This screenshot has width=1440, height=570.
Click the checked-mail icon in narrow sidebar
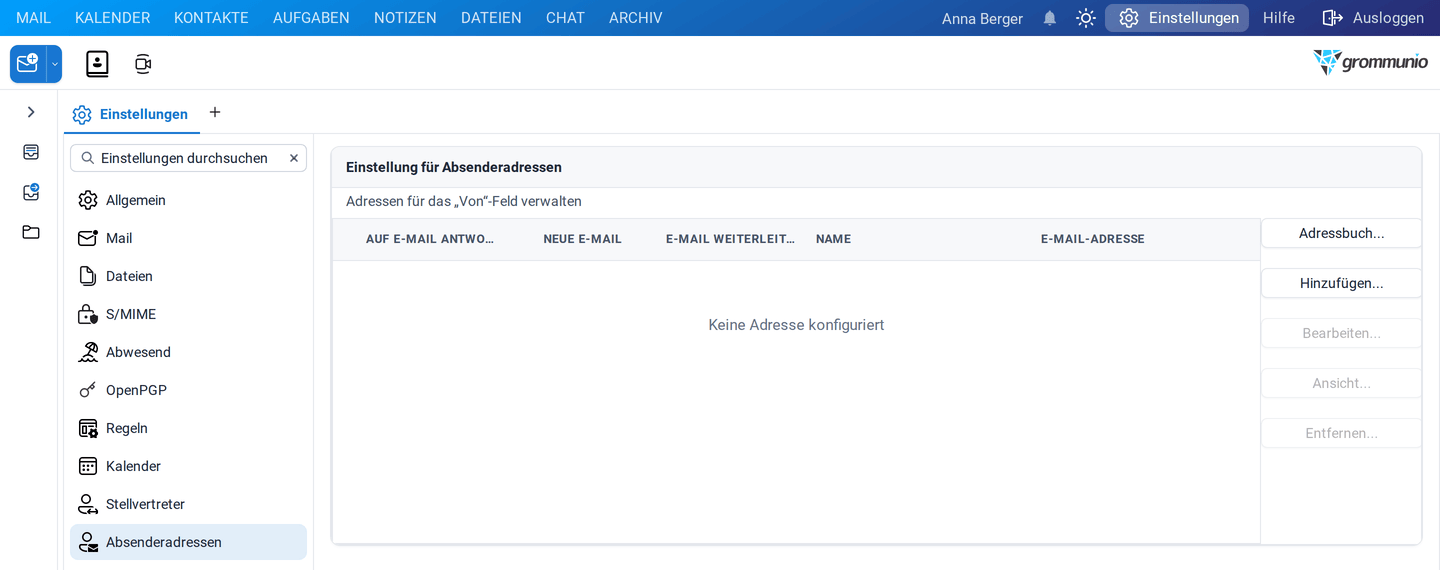[31, 192]
